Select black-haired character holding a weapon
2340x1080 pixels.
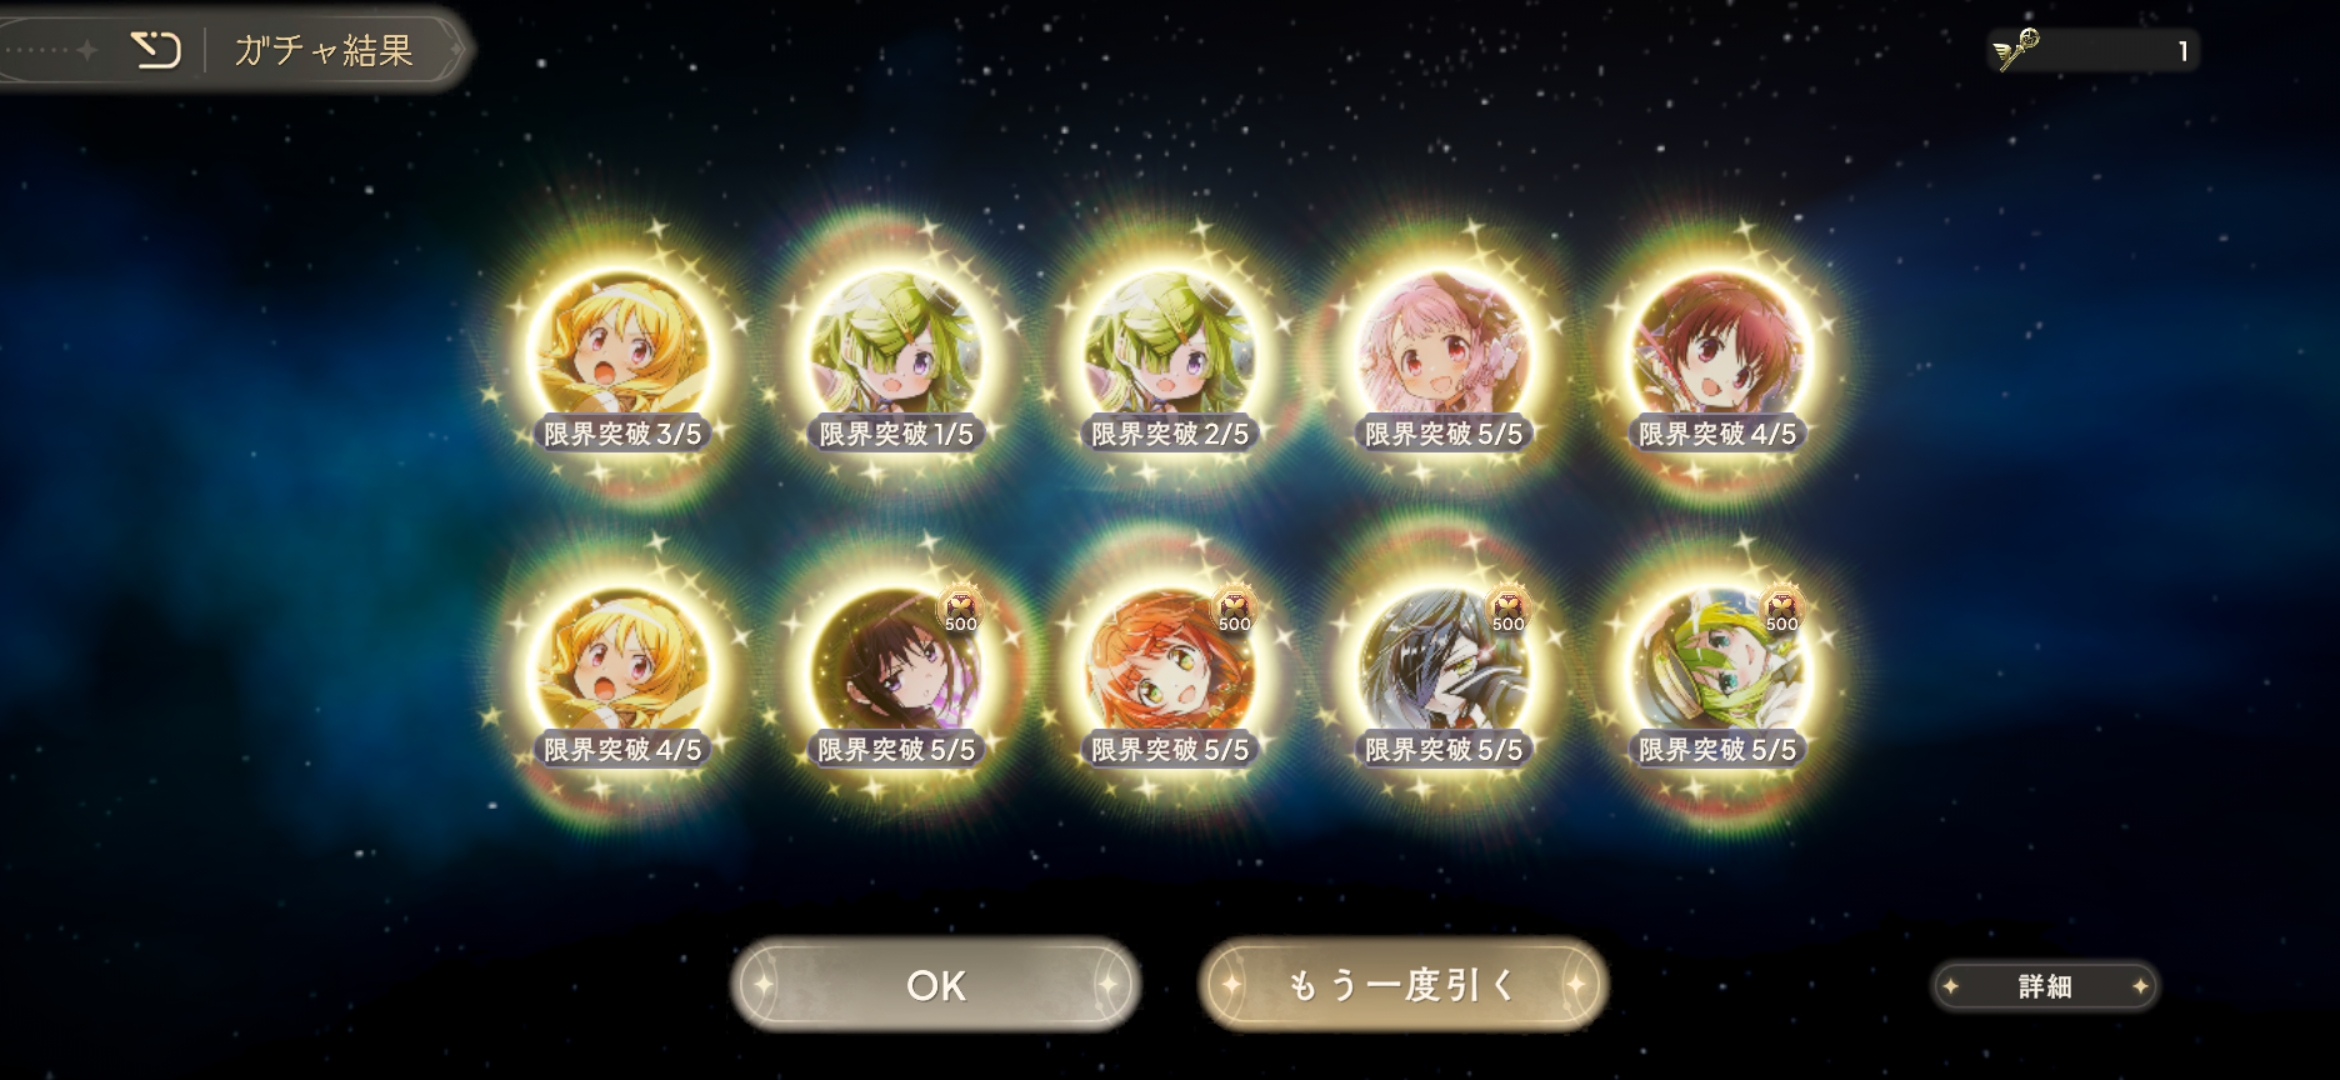click(1444, 672)
